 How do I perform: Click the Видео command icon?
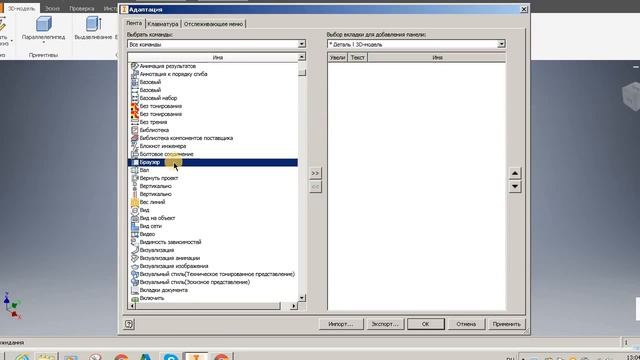135,234
